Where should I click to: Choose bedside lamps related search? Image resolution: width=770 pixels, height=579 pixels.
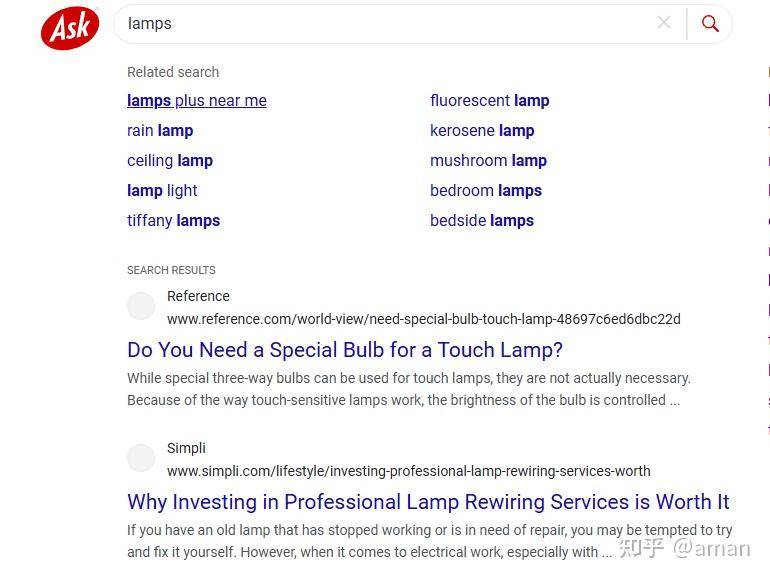click(x=482, y=221)
